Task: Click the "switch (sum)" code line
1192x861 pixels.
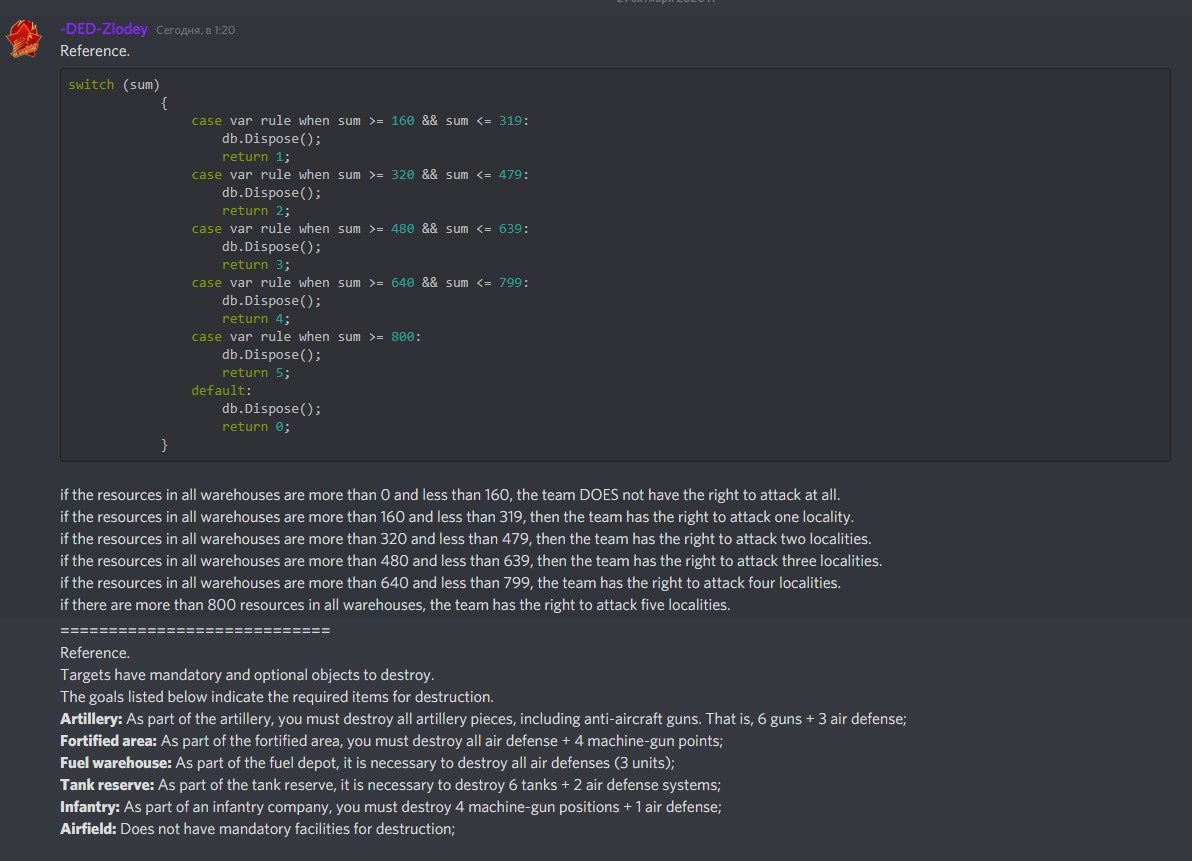Action: pos(114,85)
